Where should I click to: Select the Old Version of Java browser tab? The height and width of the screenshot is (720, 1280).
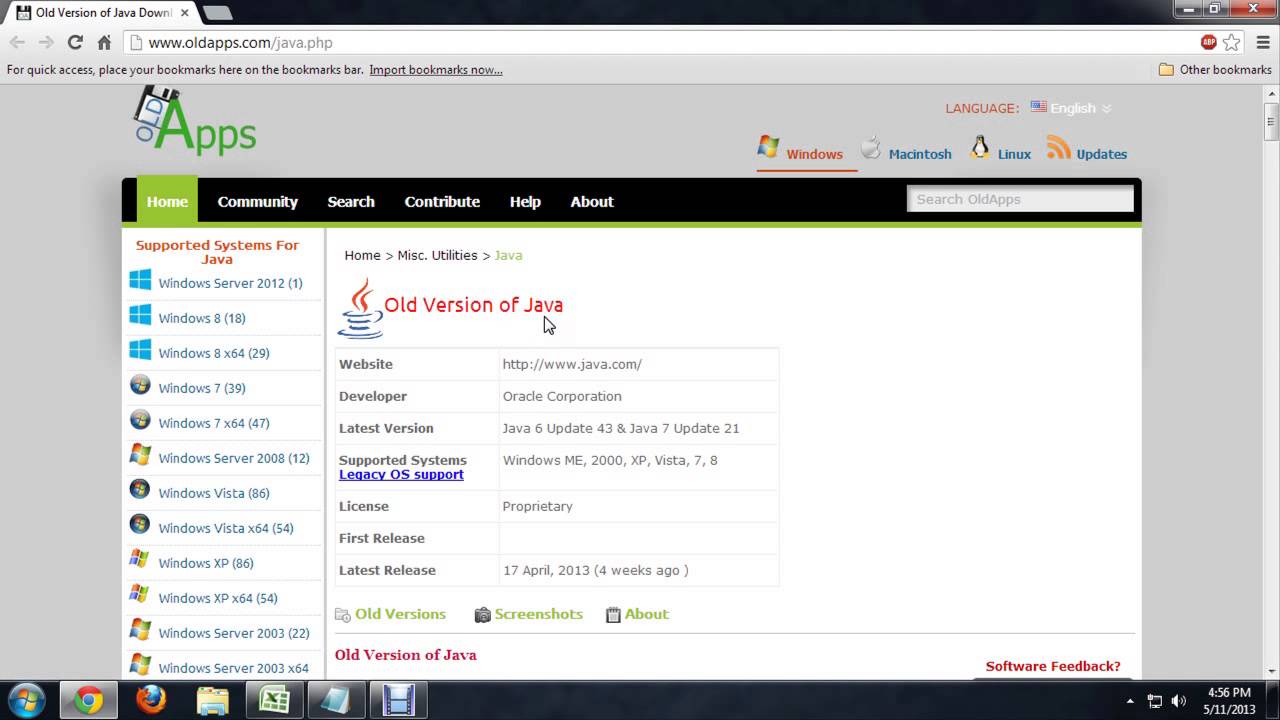coord(102,13)
